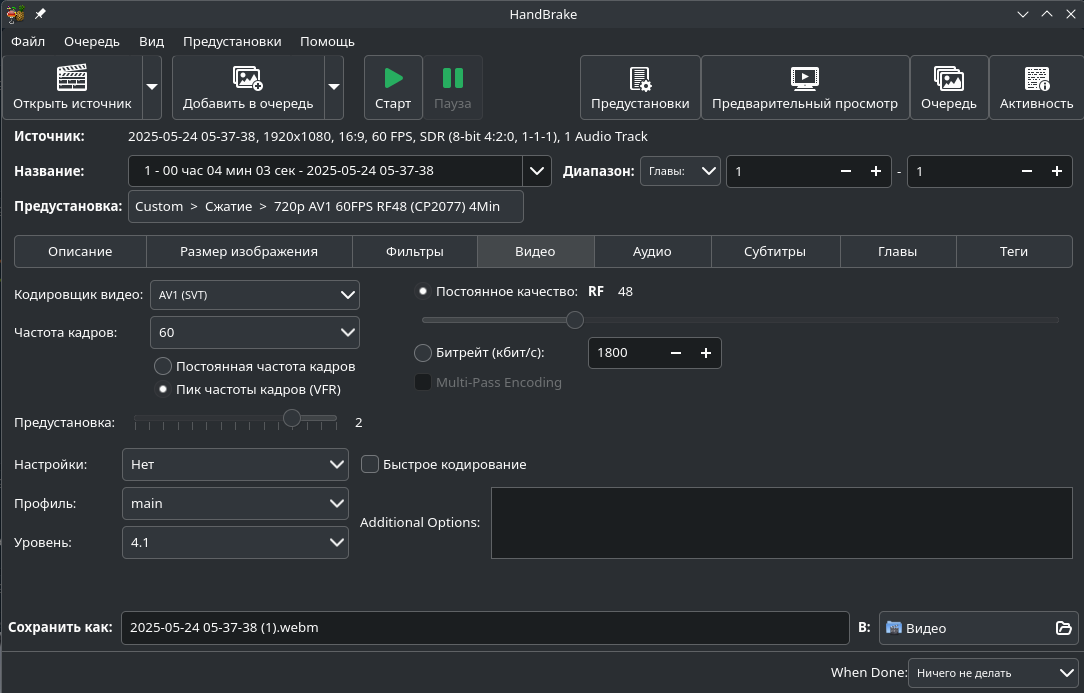Open the Помощь menu
1084x693 pixels.
point(327,41)
